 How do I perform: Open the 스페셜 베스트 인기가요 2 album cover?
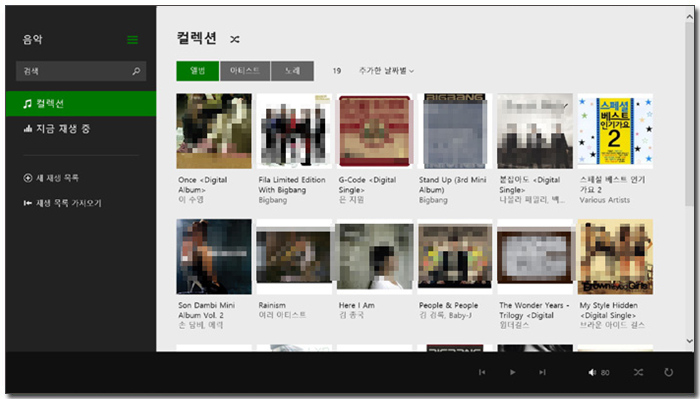click(x=615, y=131)
